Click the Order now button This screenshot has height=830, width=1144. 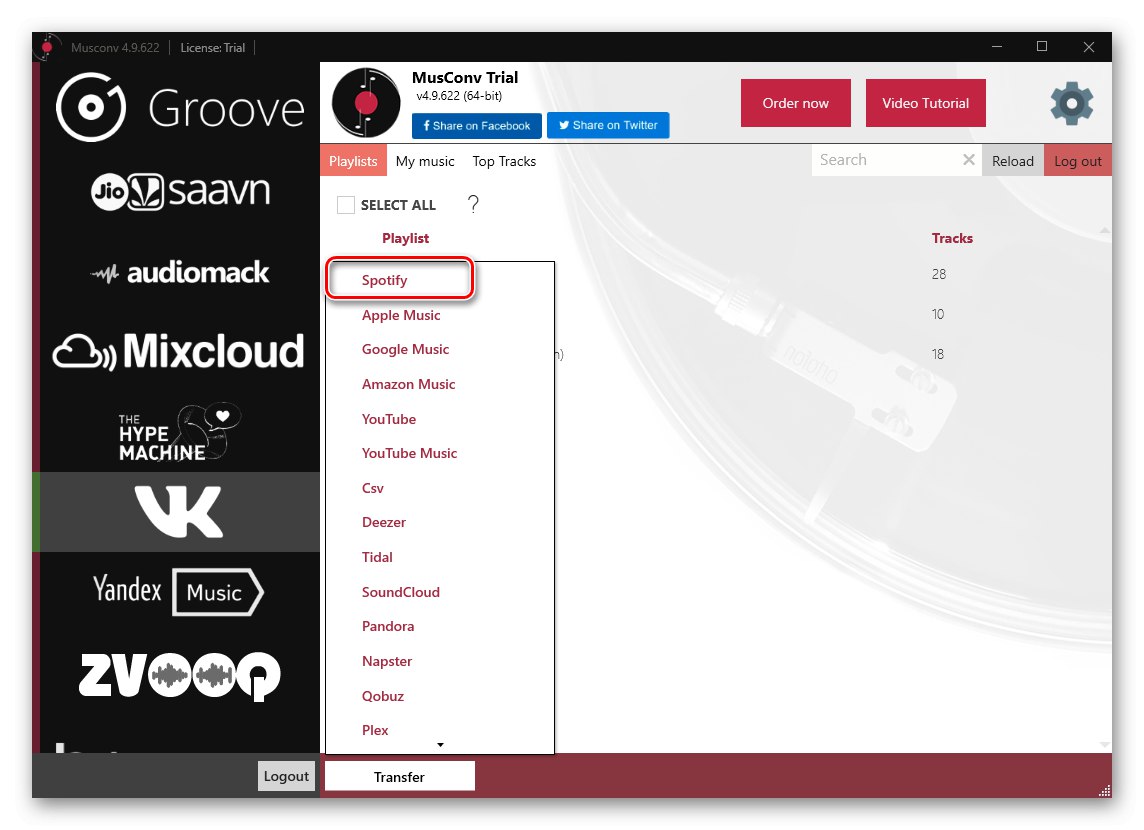795,103
